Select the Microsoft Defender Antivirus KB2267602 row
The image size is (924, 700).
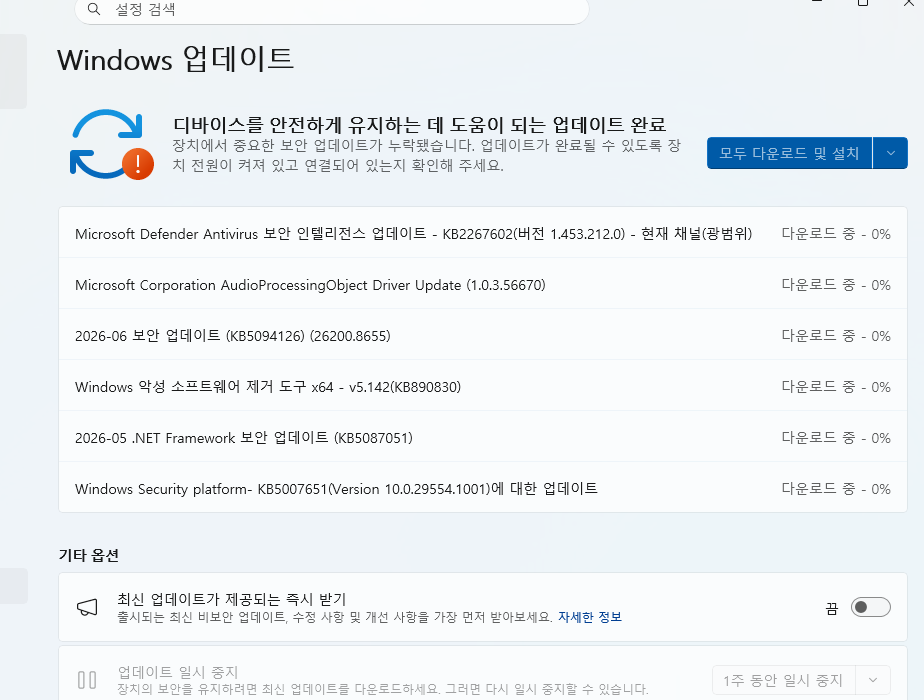(483, 233)
